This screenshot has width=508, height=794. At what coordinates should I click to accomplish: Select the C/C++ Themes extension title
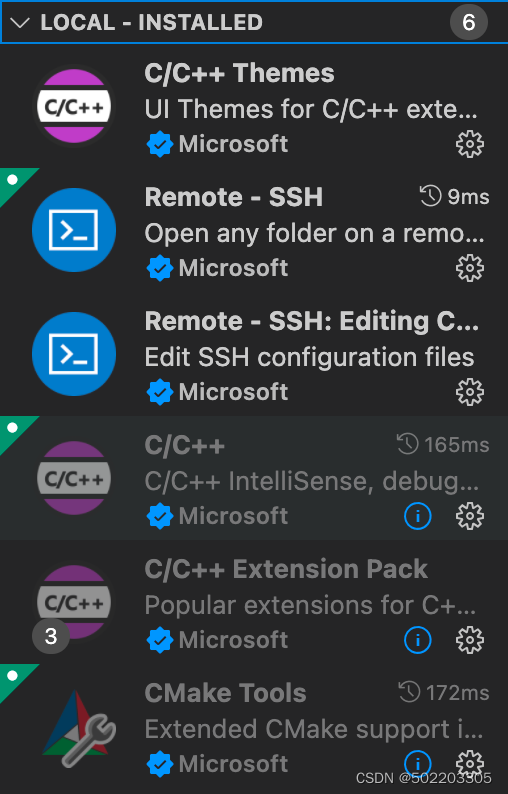[240, 73]
